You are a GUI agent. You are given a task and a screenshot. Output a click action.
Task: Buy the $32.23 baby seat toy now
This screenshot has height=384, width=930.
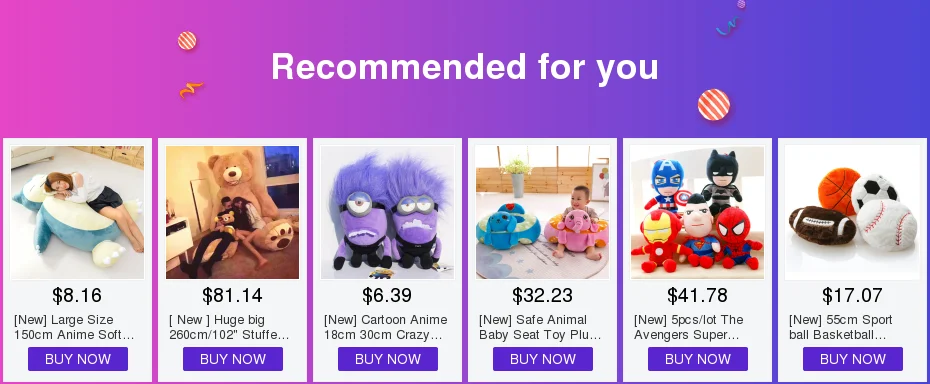pos(543,359)
